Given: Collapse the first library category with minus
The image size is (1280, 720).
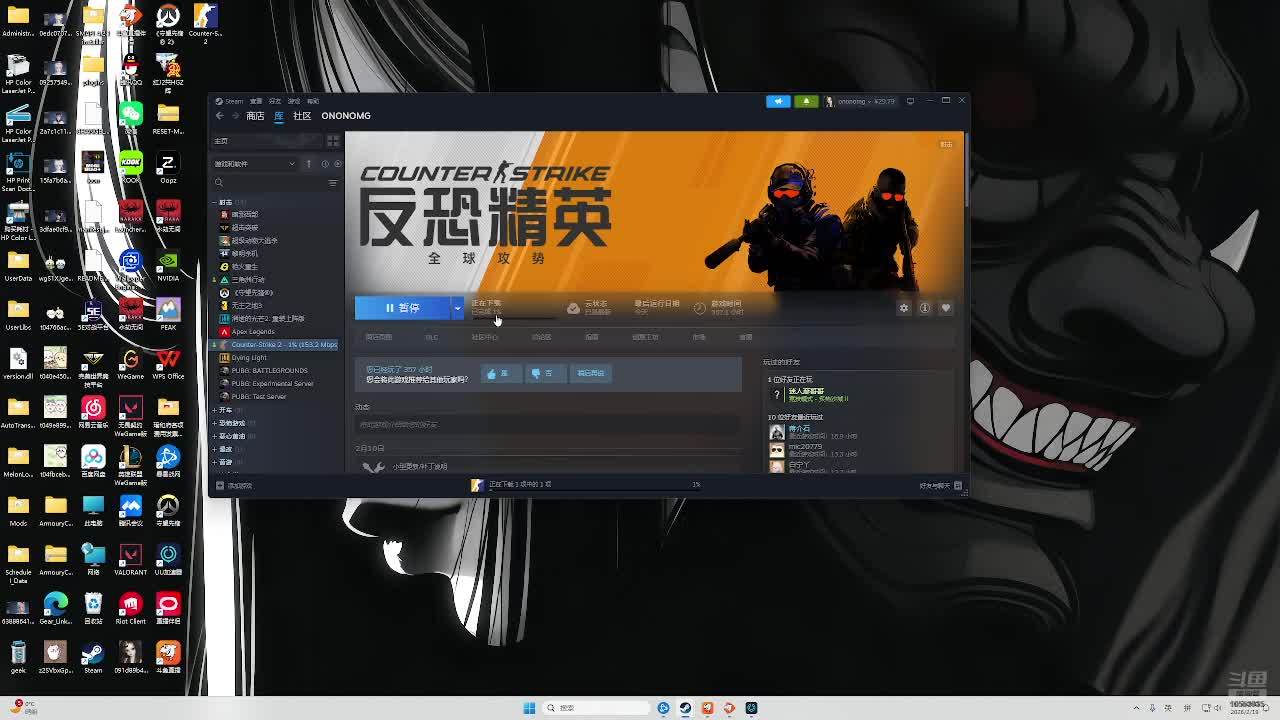Looking at the screenshot, I should click(x=215, y=202).
